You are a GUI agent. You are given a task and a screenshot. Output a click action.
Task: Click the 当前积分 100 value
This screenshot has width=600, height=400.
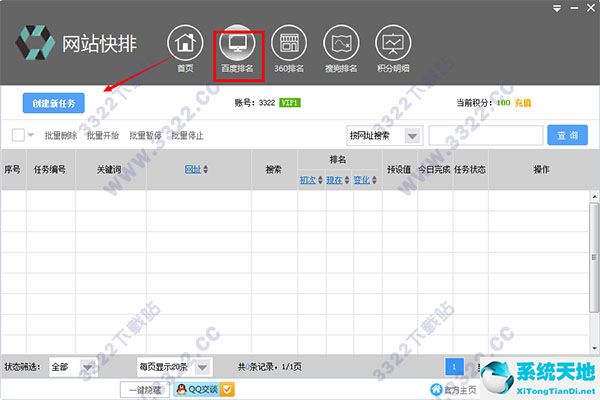point(503,103)
